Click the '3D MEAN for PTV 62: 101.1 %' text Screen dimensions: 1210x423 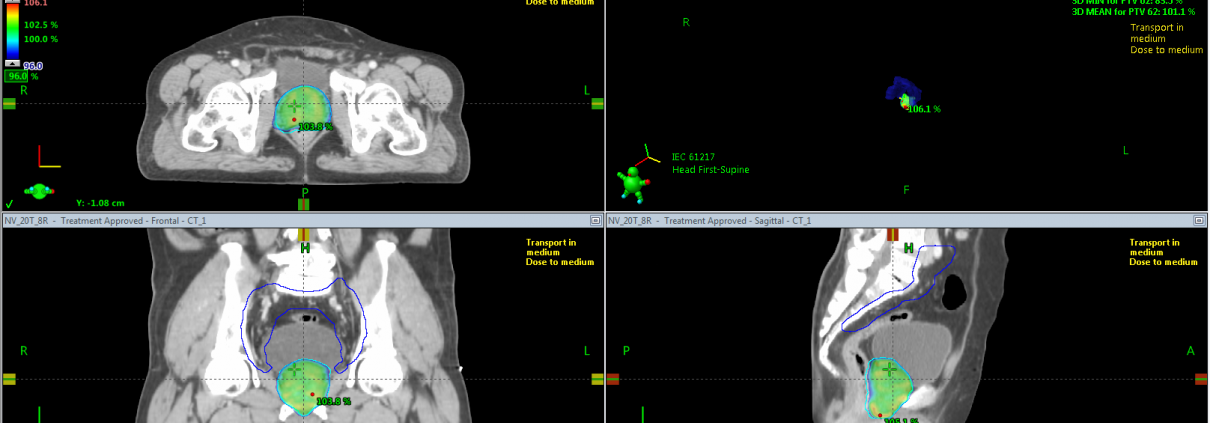point(1131,12)
